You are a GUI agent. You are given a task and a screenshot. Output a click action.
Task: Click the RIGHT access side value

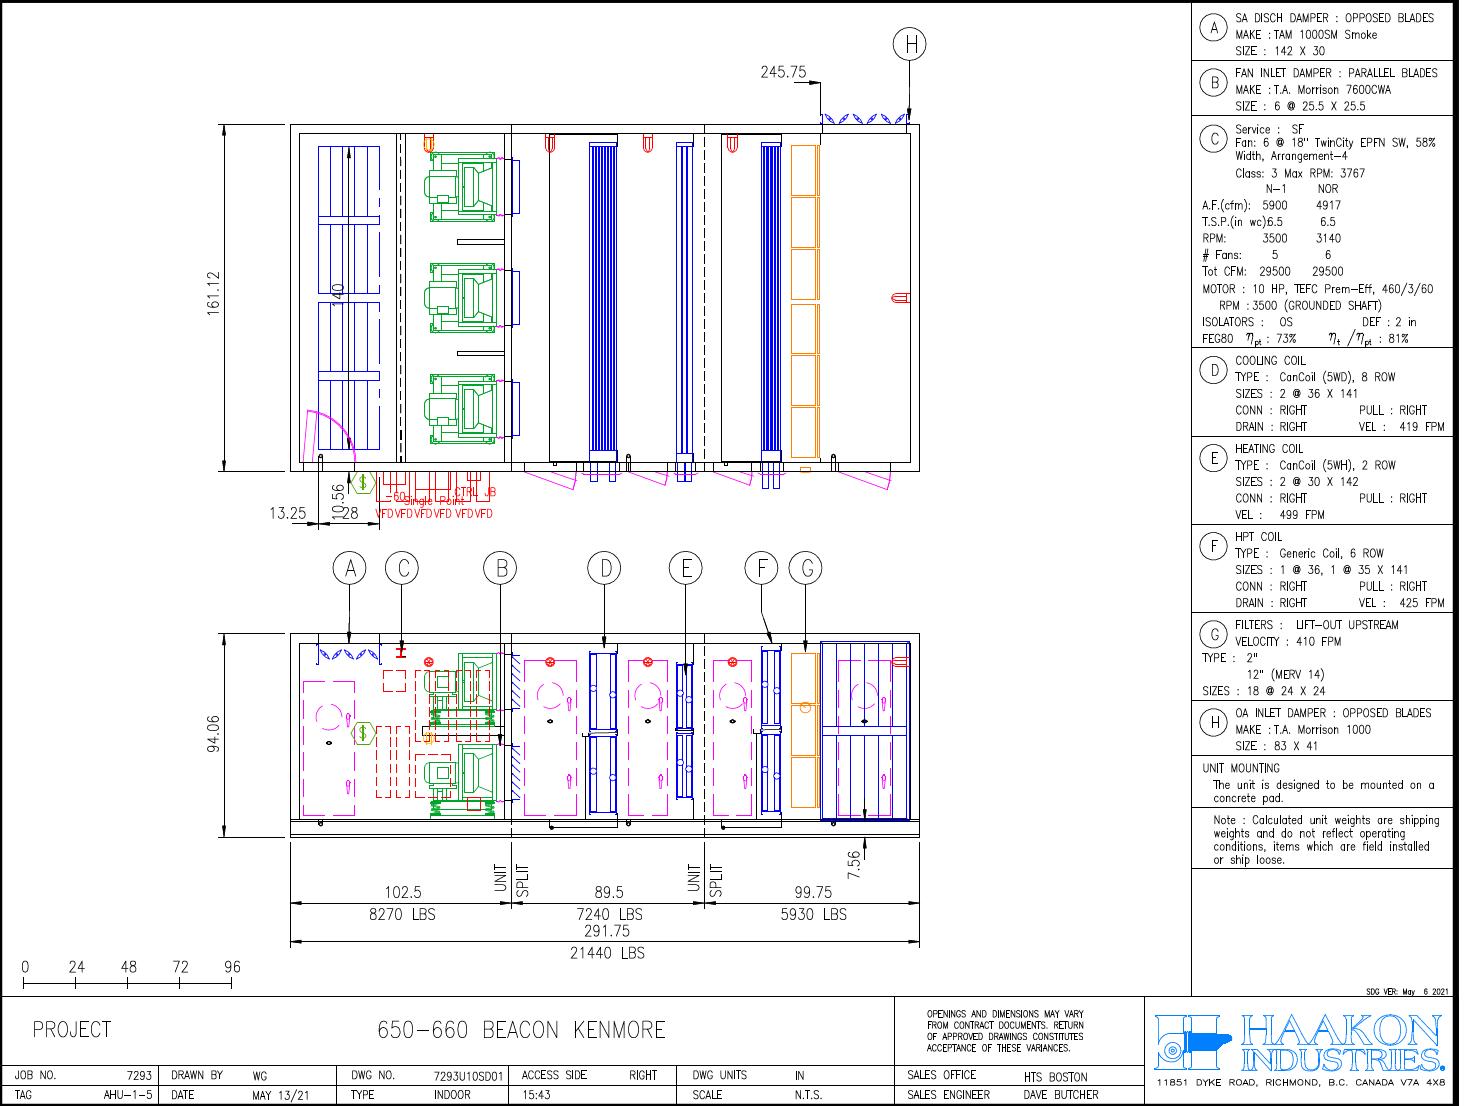coord(643,1076)
